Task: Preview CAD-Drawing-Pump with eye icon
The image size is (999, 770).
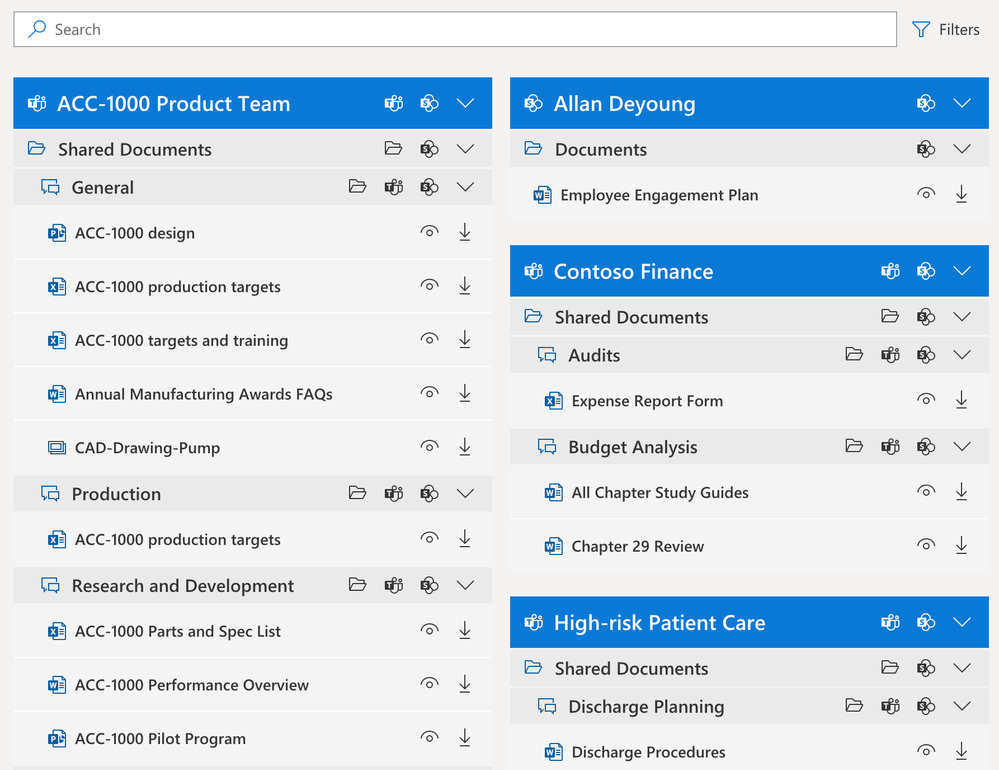Action: coord(429,446)
